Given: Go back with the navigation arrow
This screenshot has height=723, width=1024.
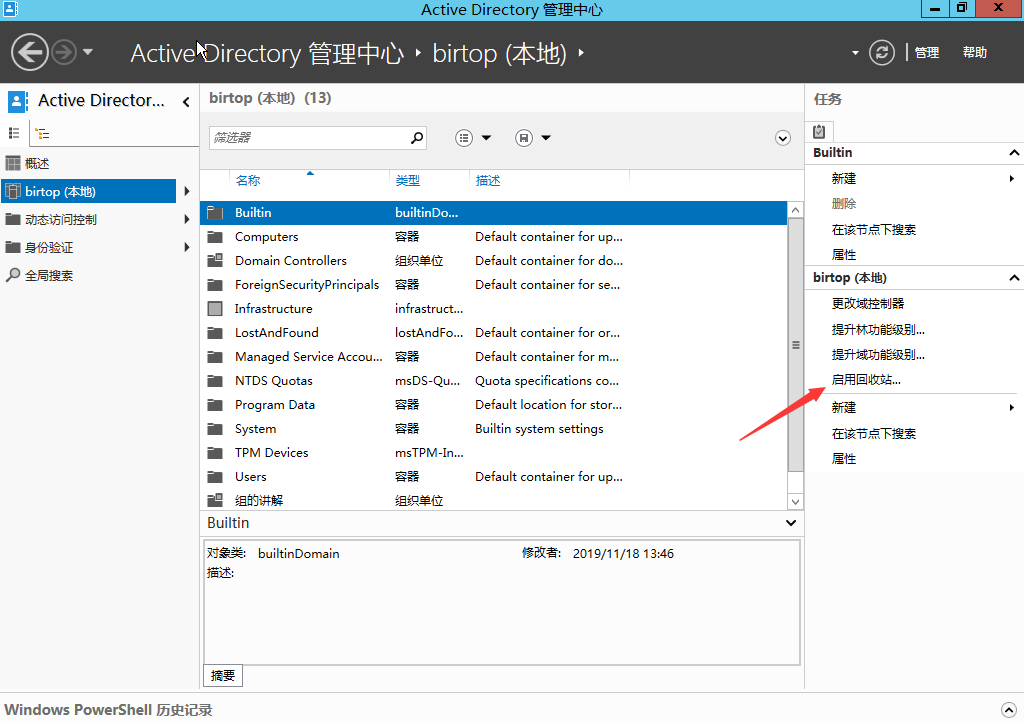Looking at the screenshot, I should (x=30, y=52).
